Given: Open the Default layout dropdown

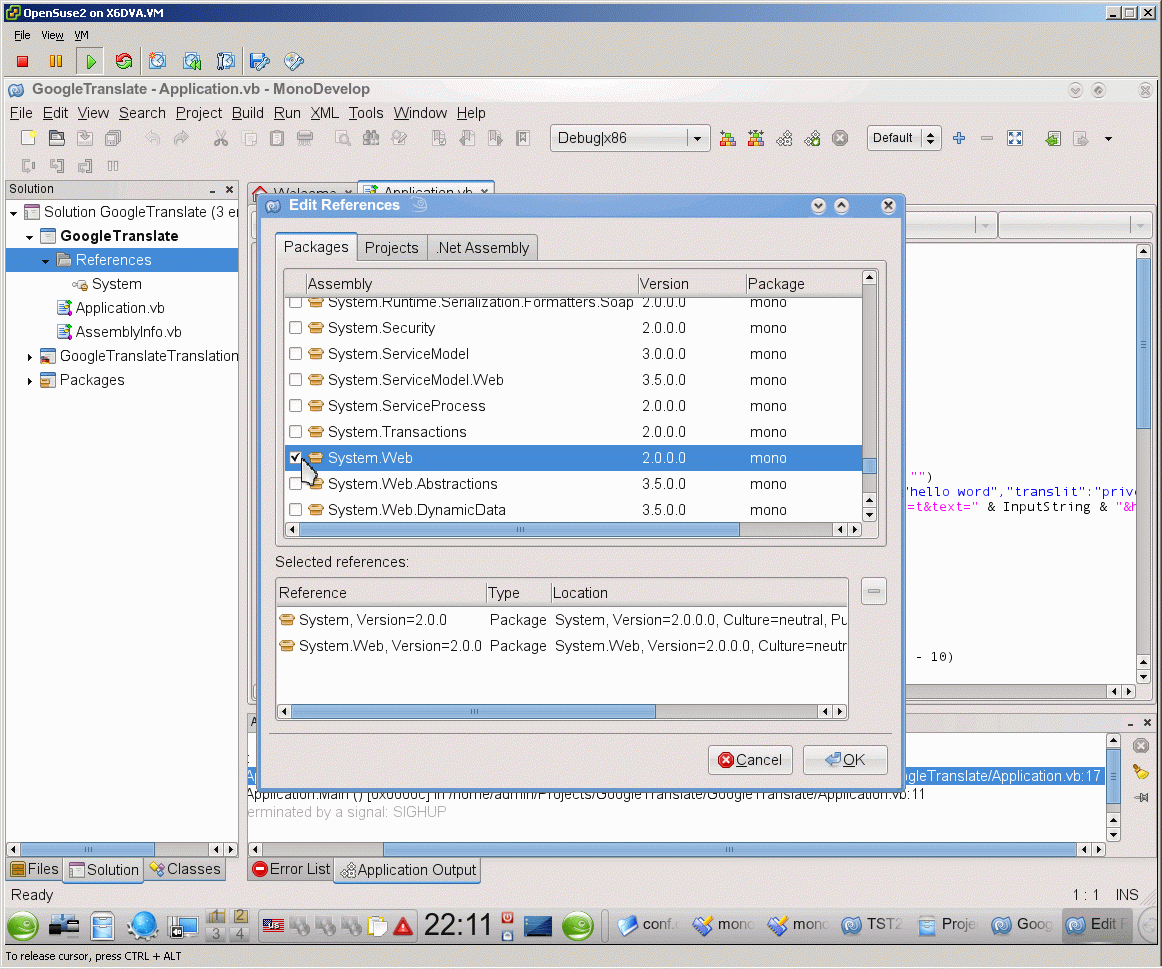Looking at the screenshot, I should point(904,138).
